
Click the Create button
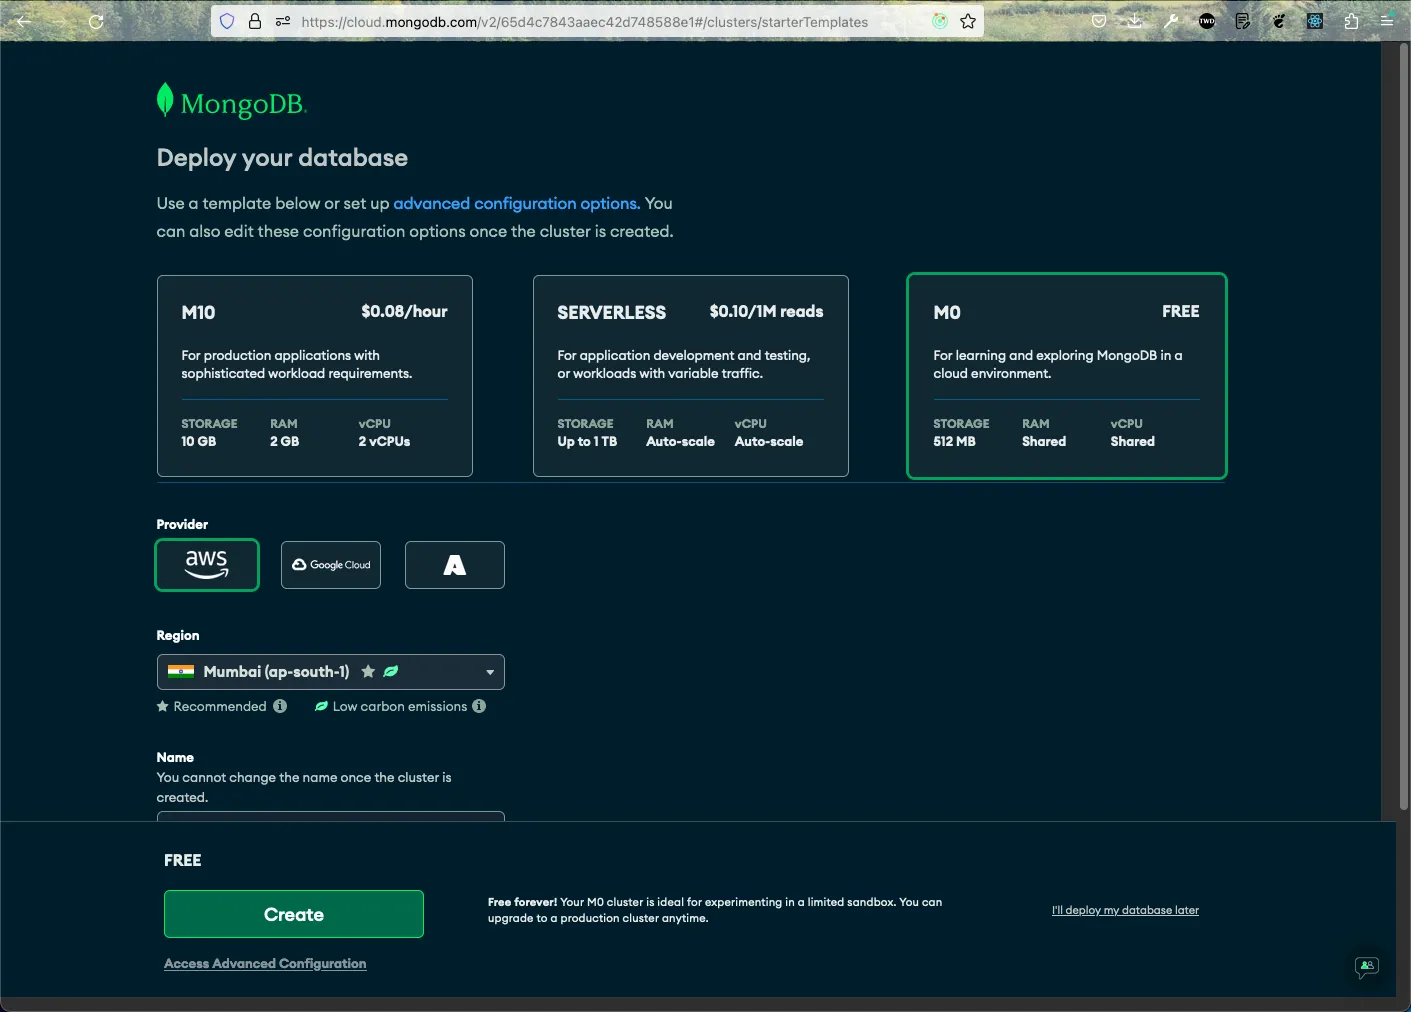pos(294,914)
